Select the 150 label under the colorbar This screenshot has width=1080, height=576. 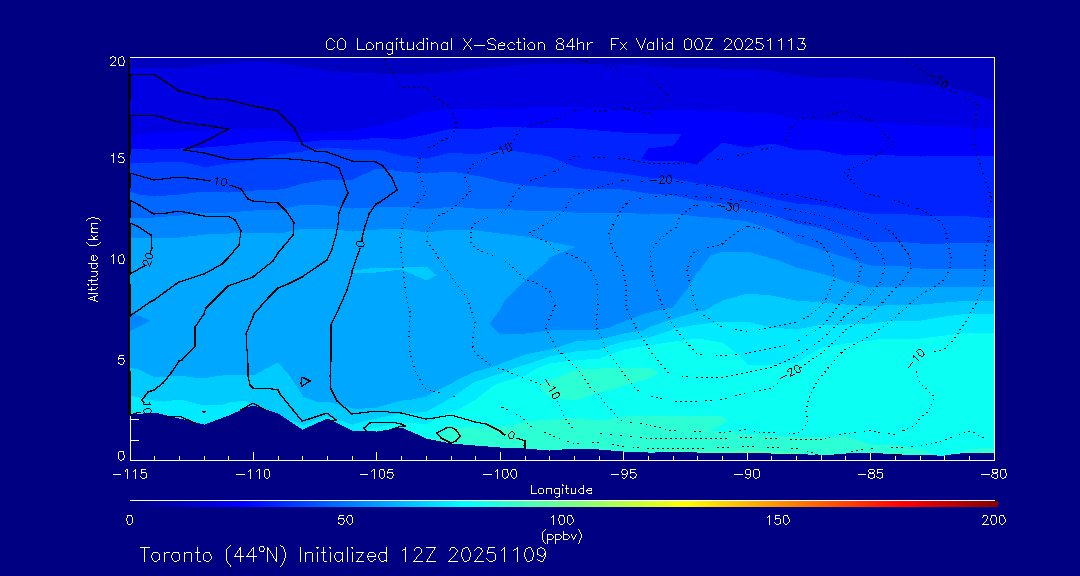tap(779, 520)
